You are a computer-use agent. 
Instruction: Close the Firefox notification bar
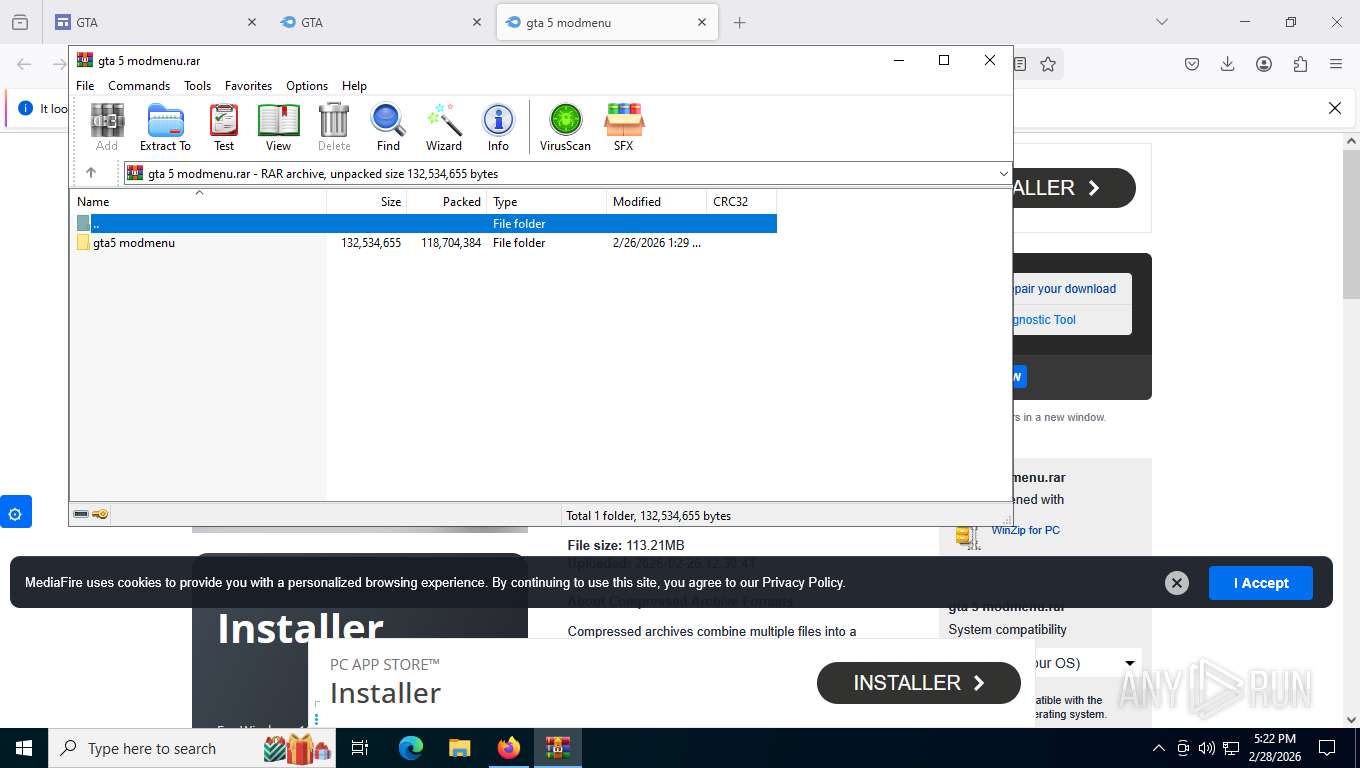pos(1334,108)
